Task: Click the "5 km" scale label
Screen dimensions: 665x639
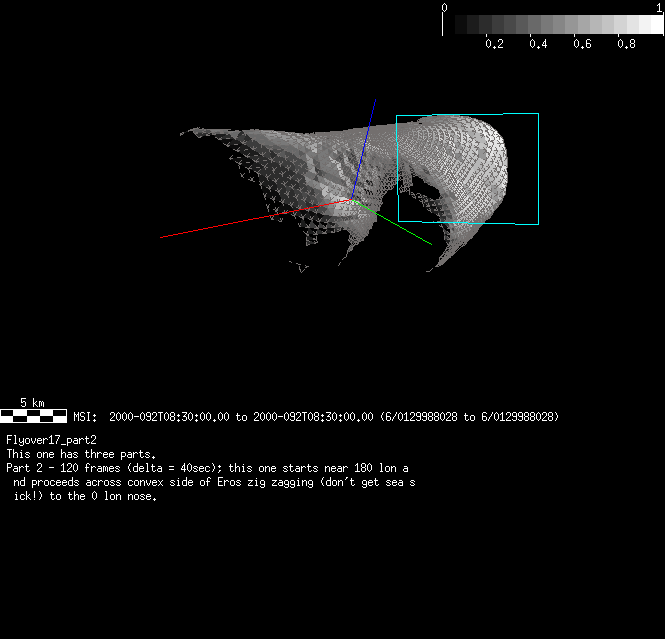Action: click(32, 402)
